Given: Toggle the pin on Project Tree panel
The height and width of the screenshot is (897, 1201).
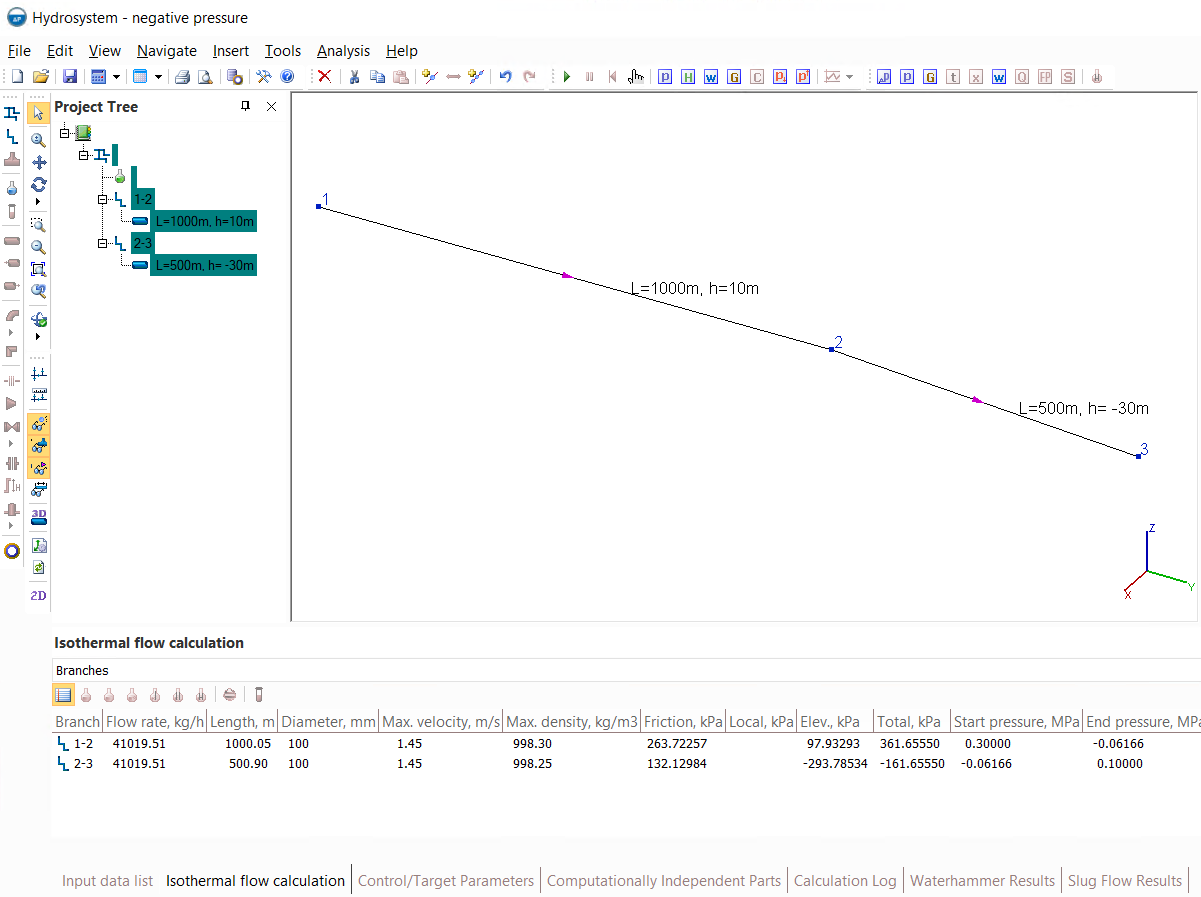Looking at the screenshot, I should (246, 107).
